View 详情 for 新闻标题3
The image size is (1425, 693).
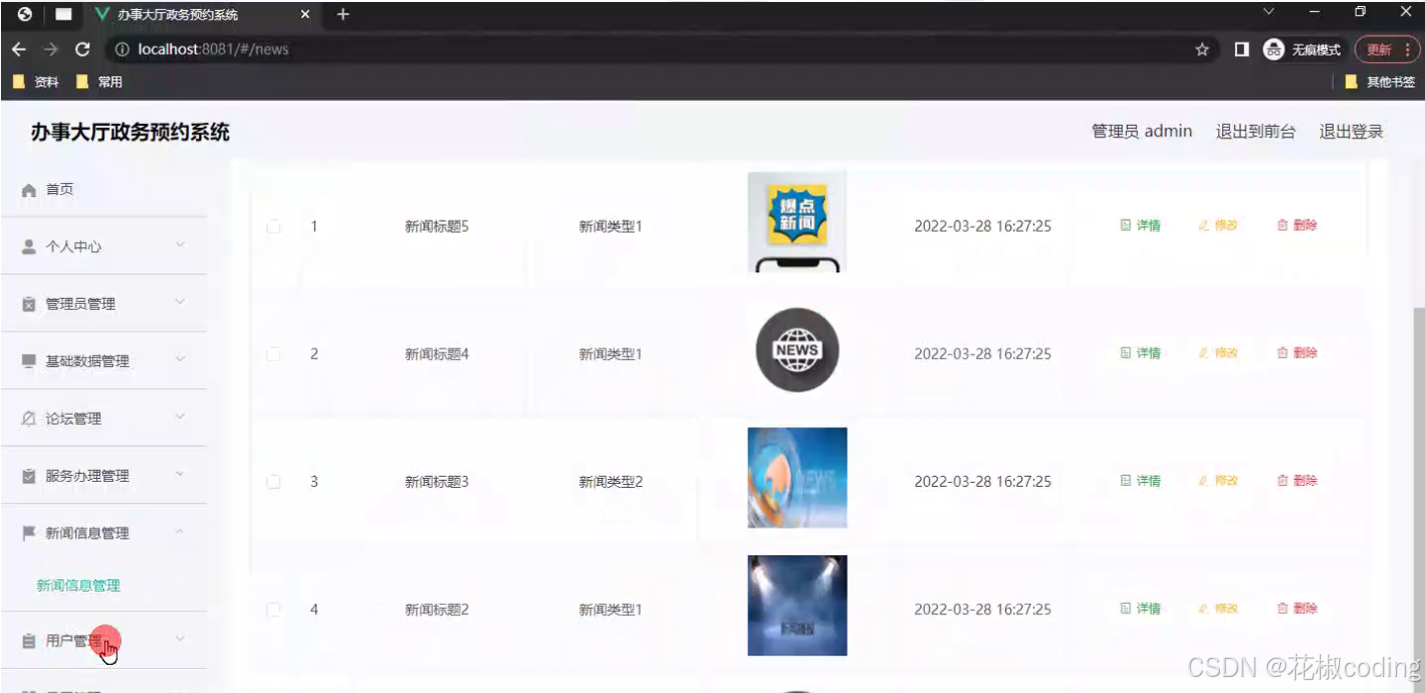tap(1140, 481)
